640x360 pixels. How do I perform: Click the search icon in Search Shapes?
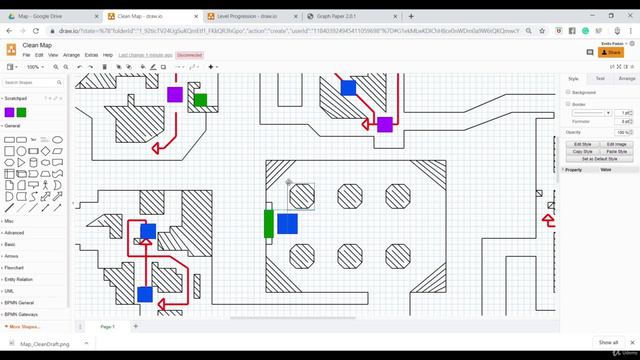(59, 82)
